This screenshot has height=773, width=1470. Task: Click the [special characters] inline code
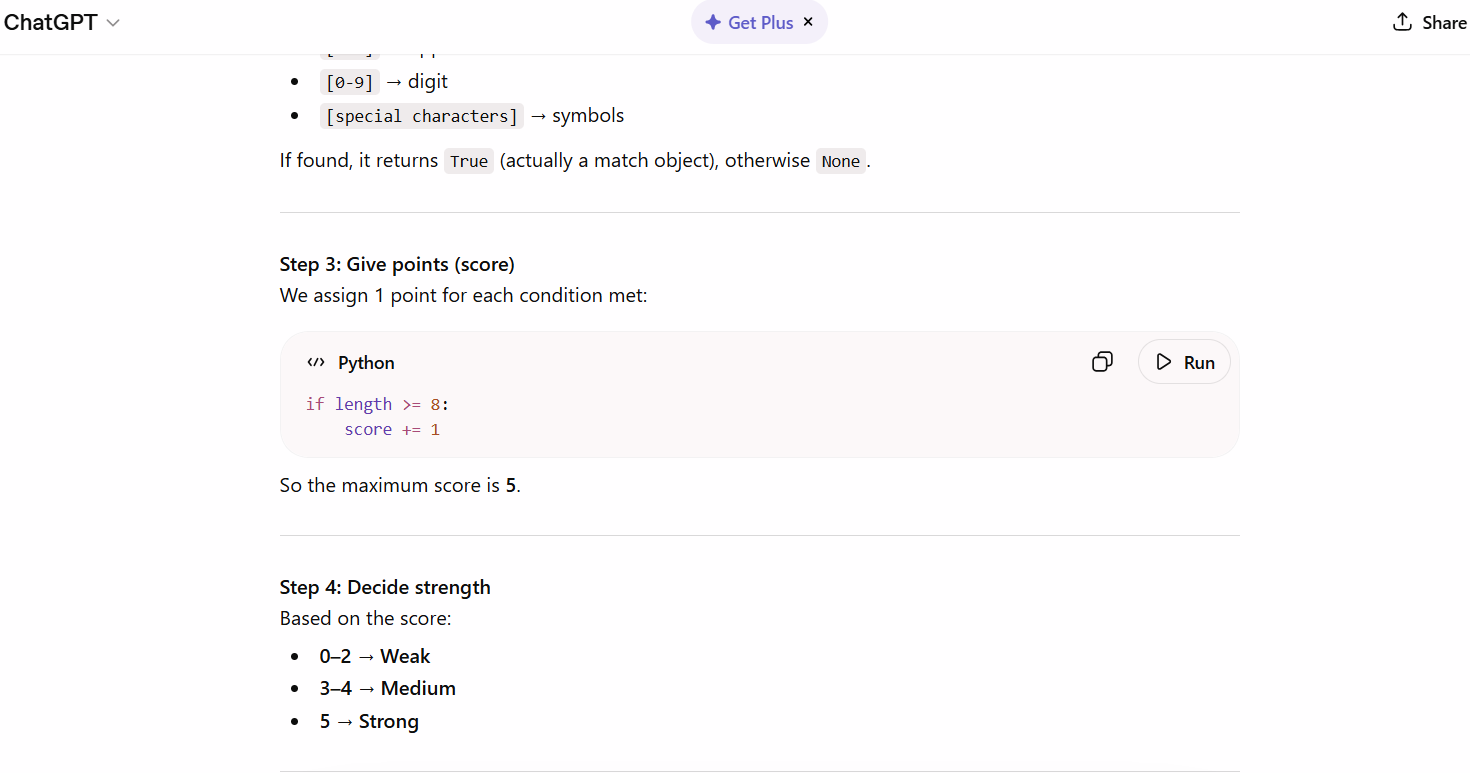pyautogui.click(x=421, y=116)
